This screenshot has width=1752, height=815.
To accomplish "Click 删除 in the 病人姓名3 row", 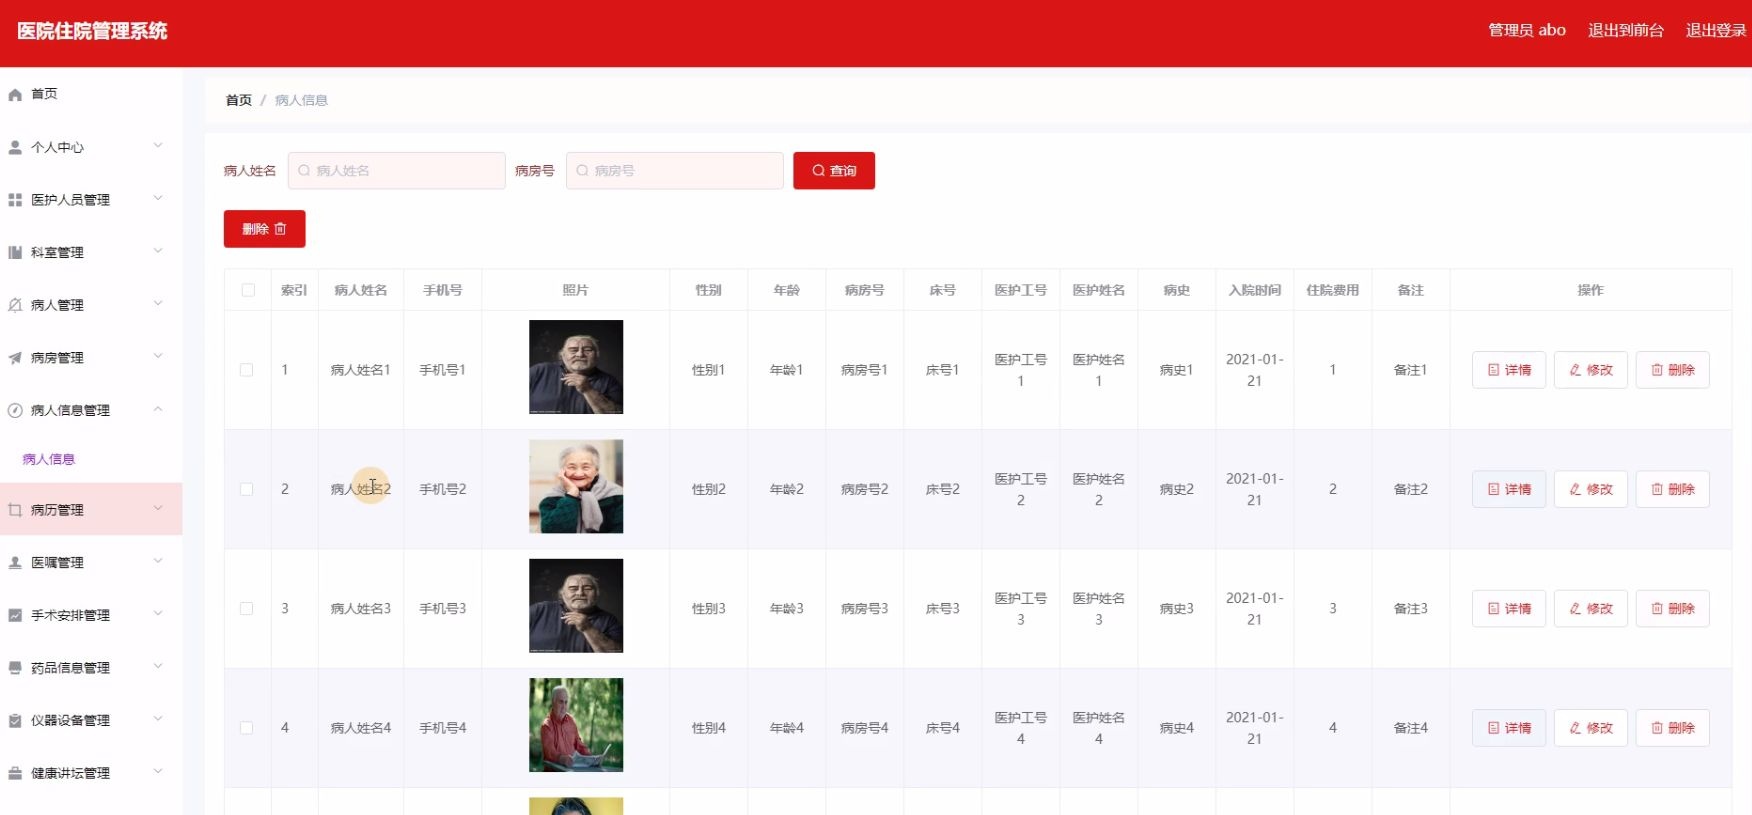I will pos(1673,608).
